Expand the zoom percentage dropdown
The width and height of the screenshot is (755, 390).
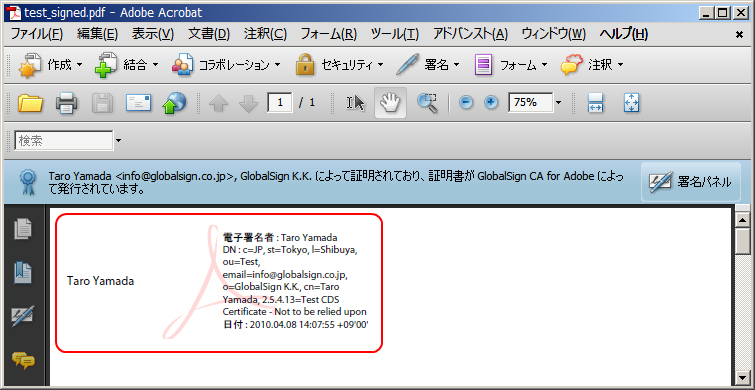[x=559, y=103]
